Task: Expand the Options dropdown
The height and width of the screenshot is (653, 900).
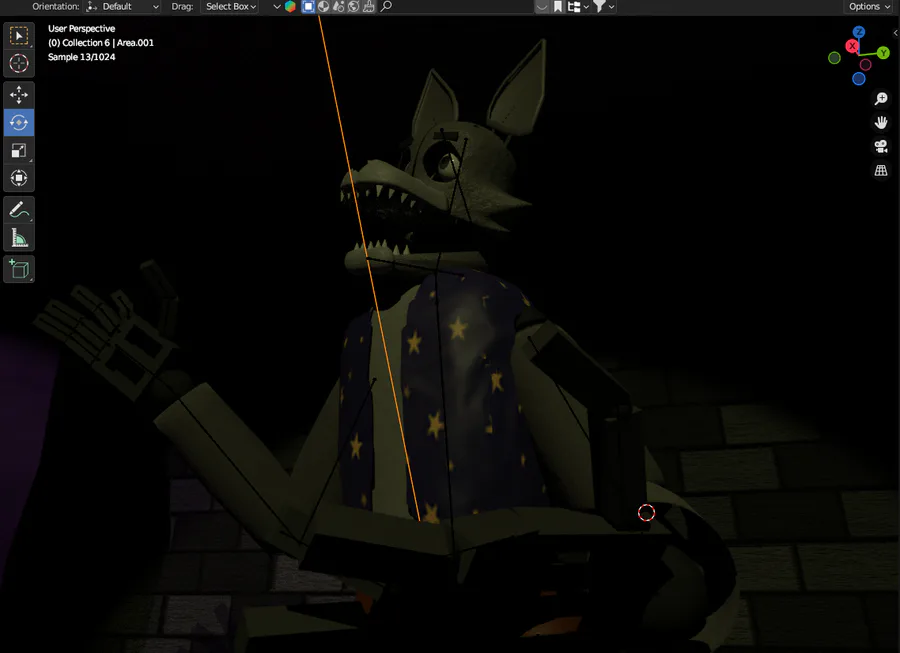Action: click(869, 6)
